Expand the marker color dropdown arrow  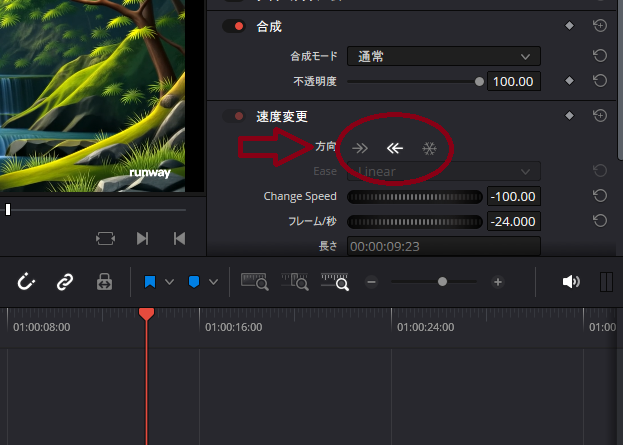click(212, 282)
